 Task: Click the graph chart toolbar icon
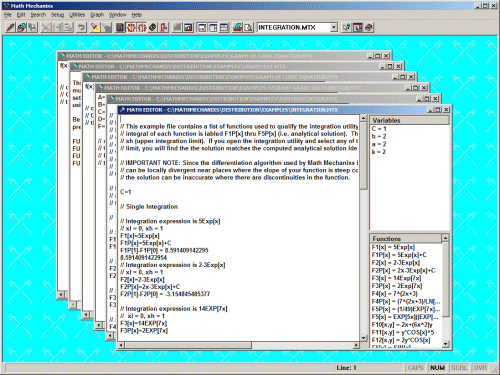(x=188, y=27)
